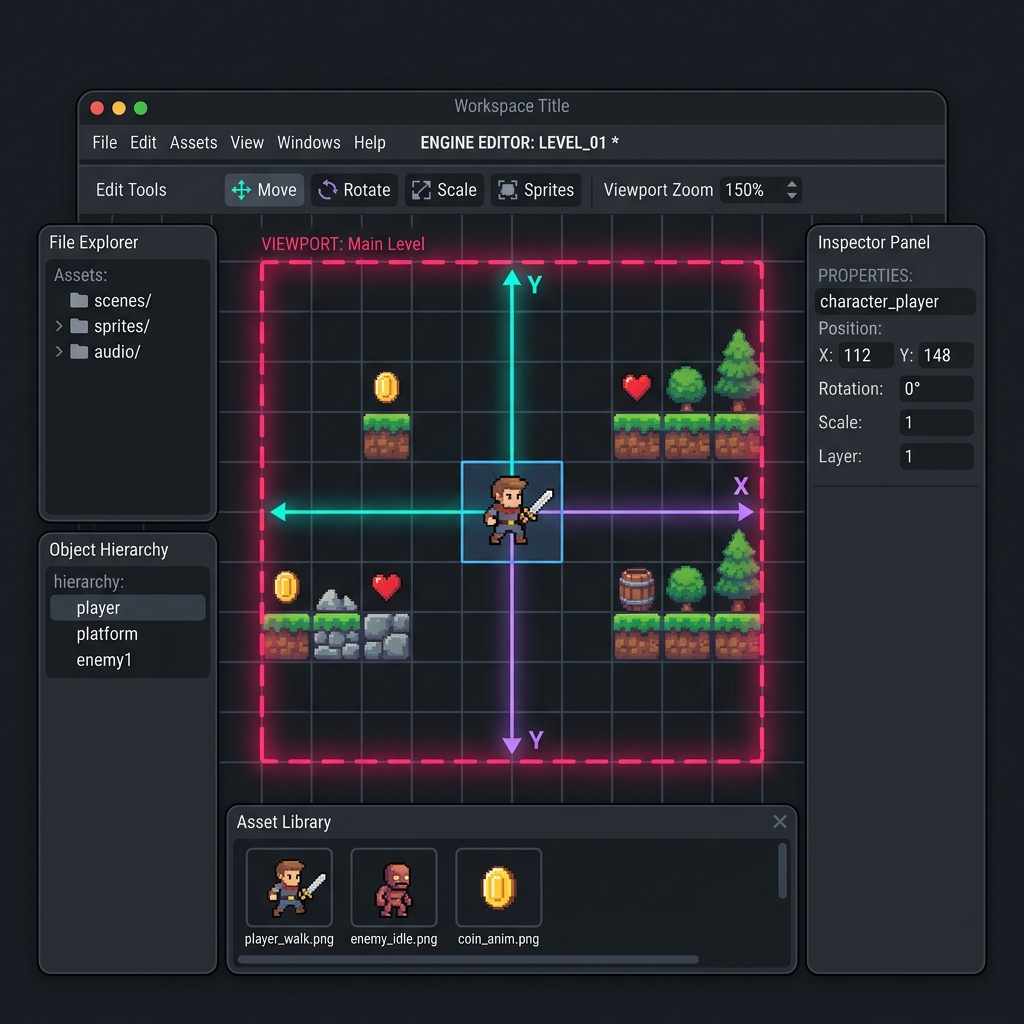Screen dimensions: 1024x1024
Task: Open the Help menu
Action: tap(370, 142)
